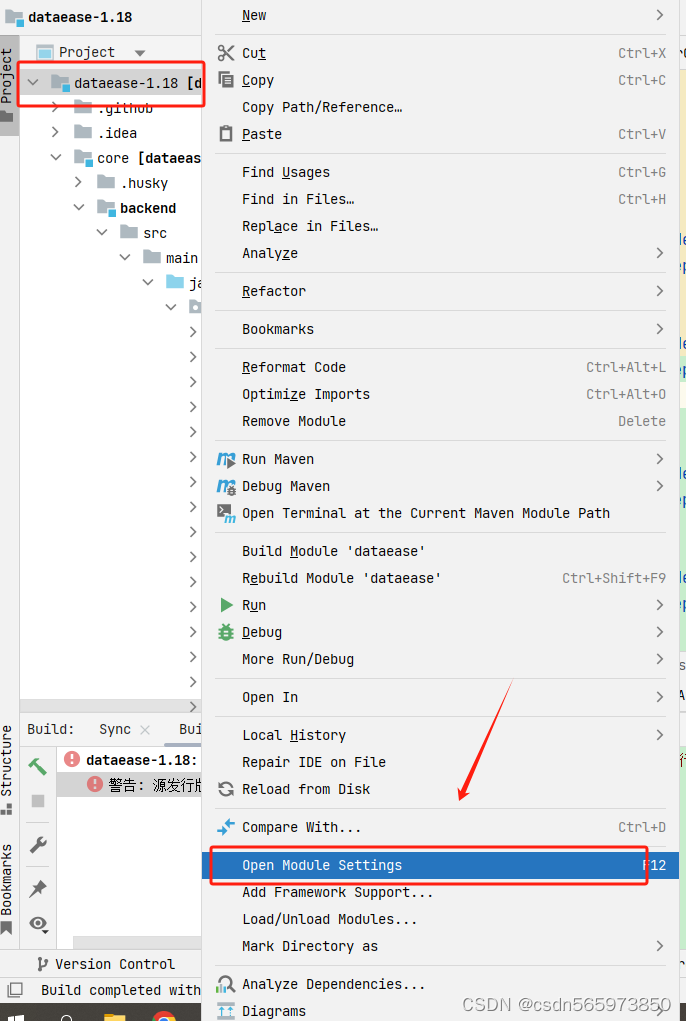Click the Diagrams icon
The width and height of the screenshot is (686, 1021).
[x=226, y=1011]
